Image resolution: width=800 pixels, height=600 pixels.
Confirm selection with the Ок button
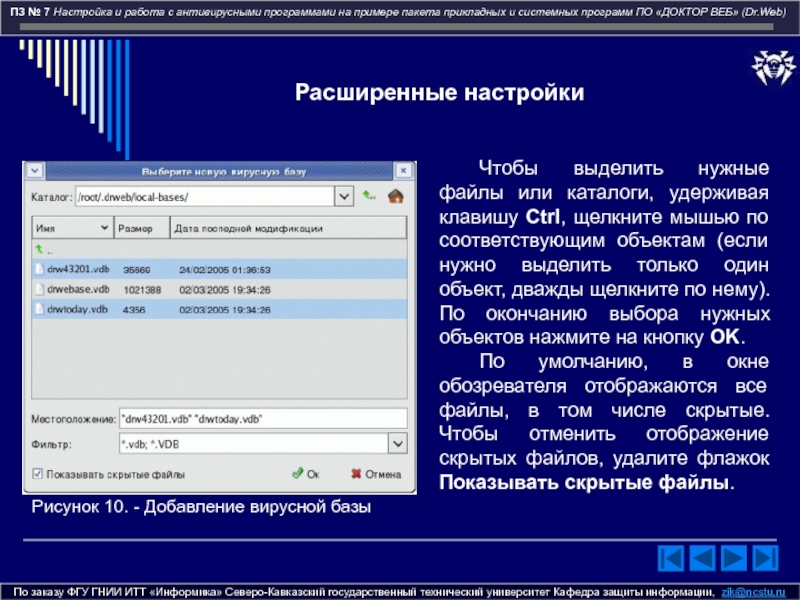point(306,474)
